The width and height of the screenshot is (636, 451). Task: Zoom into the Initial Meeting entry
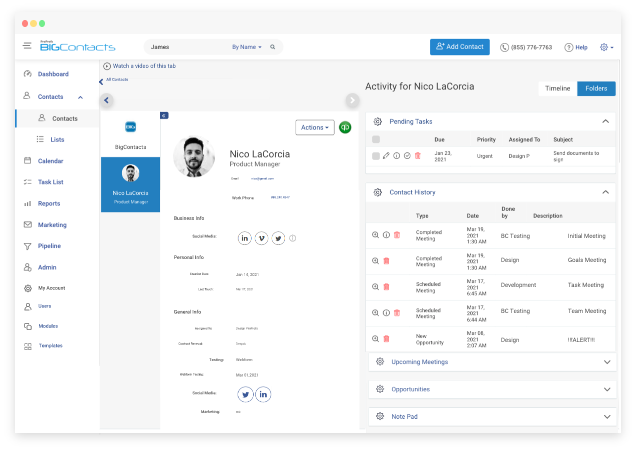(376, 235)
